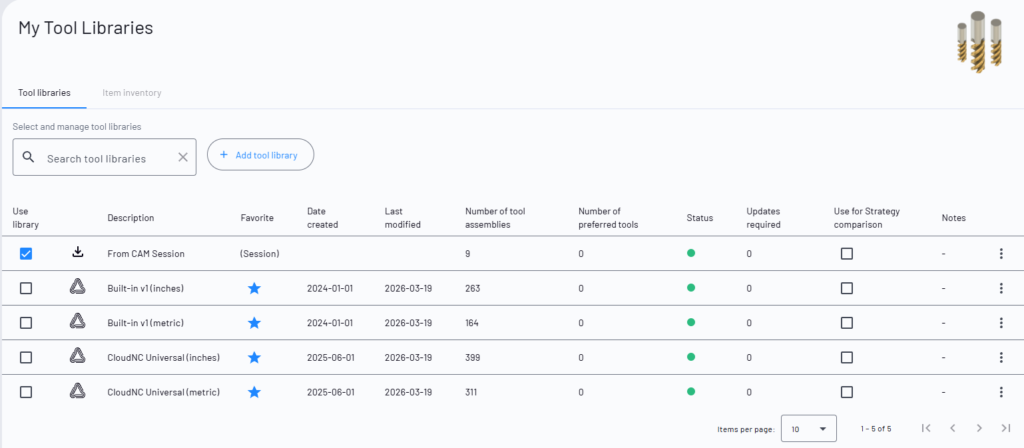The width and height of the screenshot is (1024, 448).
Task: Check Use library for Built-in v1 (inches)
Action: [x=25, y=288]
